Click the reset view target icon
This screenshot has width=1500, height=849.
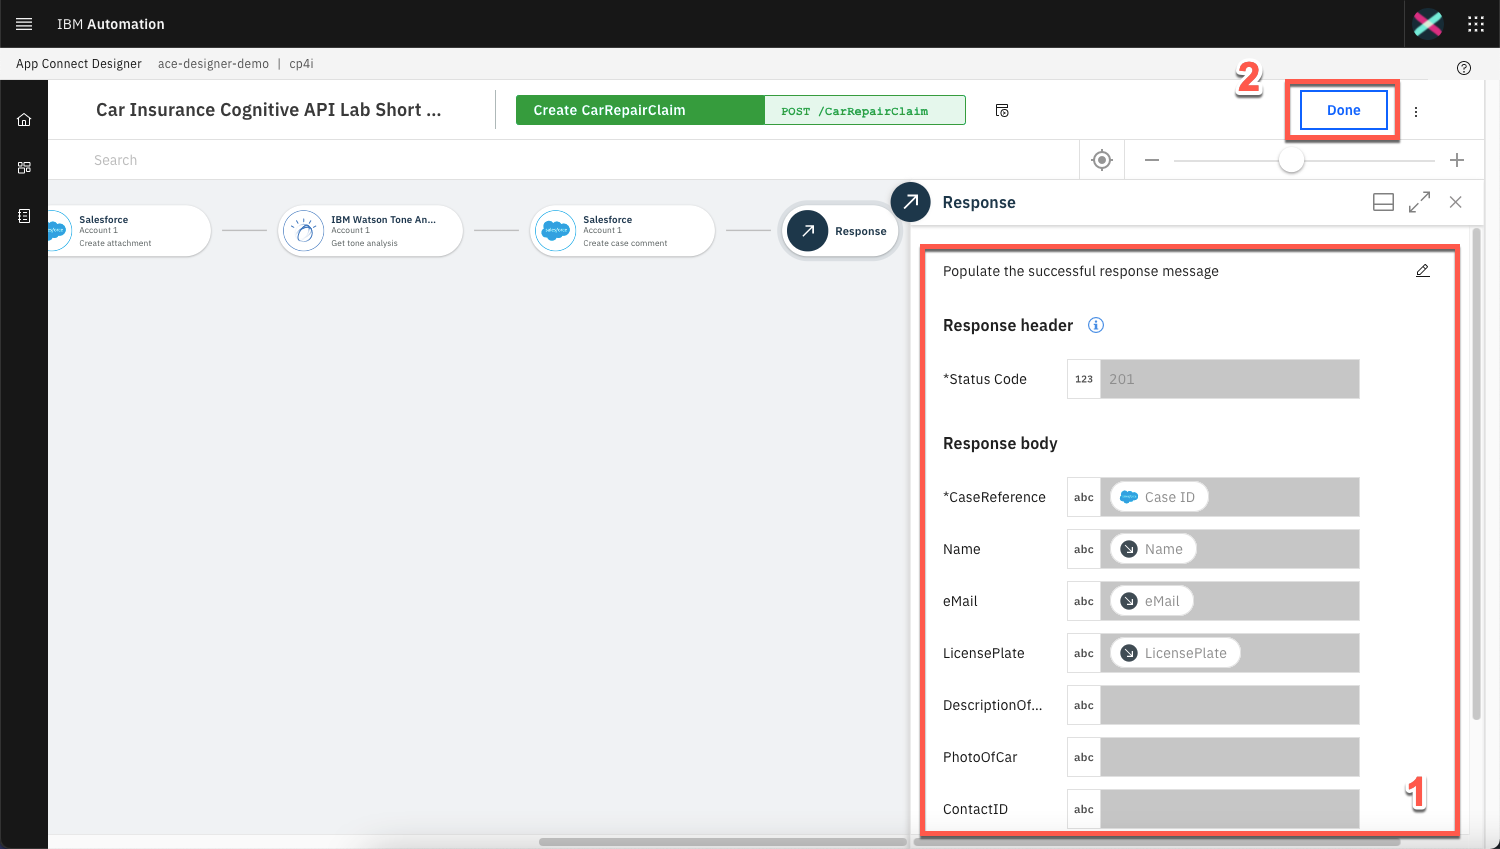[x=1102, y=160]
